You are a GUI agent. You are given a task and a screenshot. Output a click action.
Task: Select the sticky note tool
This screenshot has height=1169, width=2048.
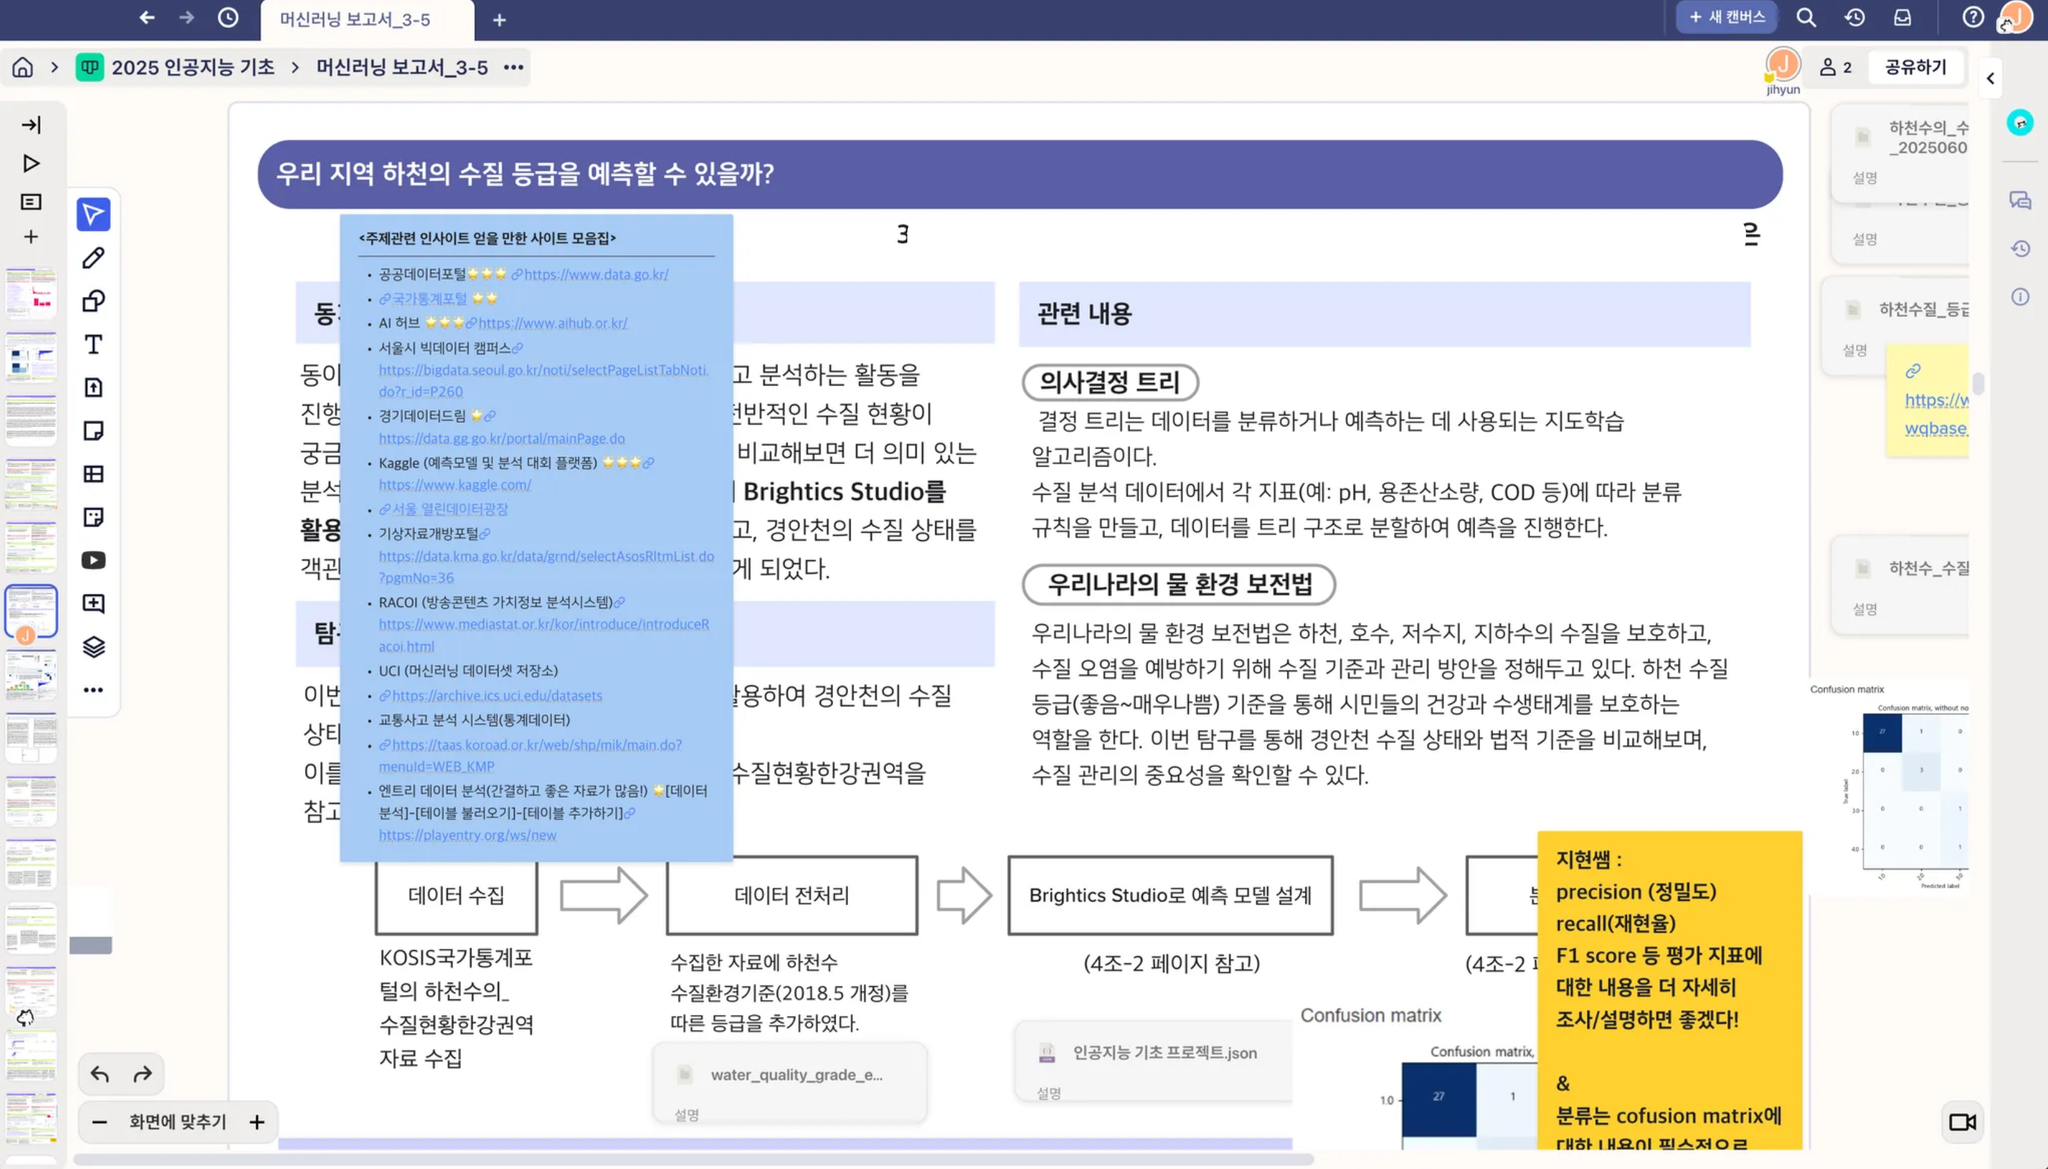pyautogui.click(x=93, y=431)
